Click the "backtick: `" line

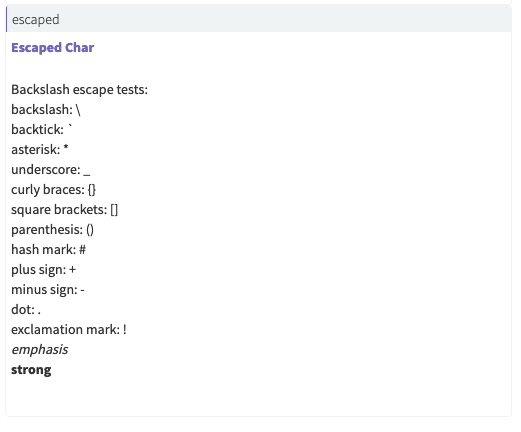[42, 130]
